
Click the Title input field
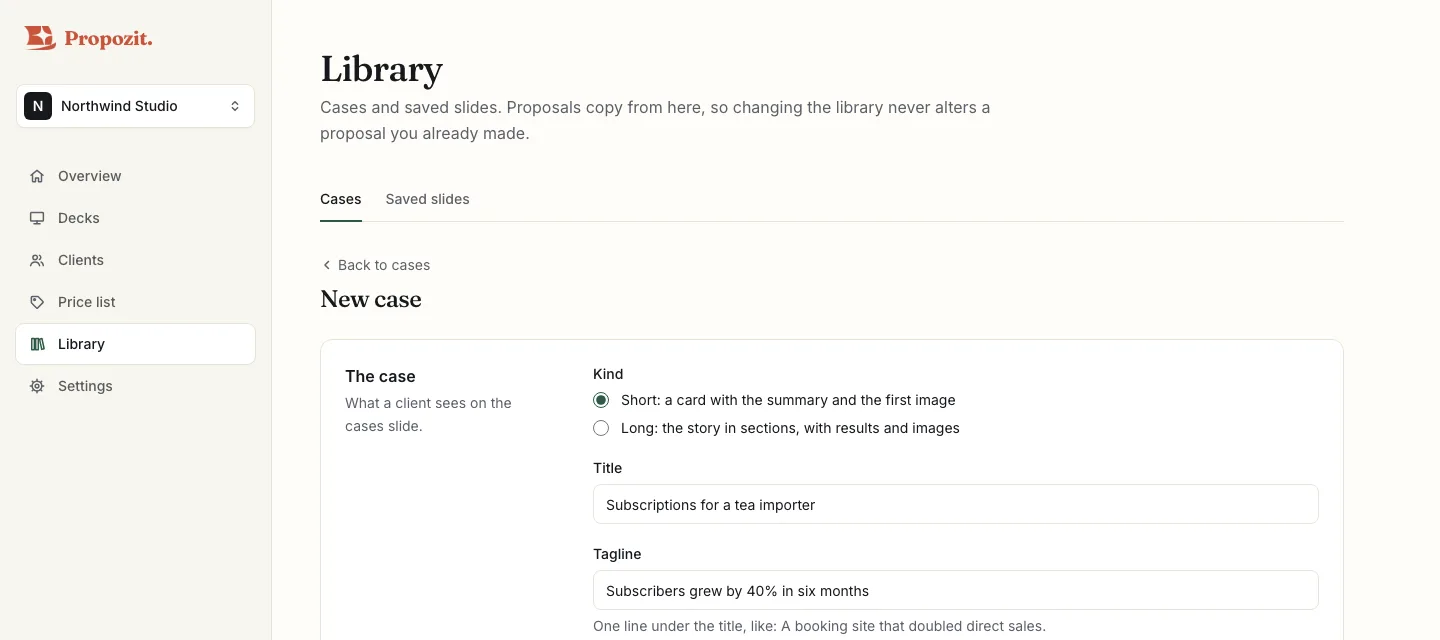click(x=955, y=504)
